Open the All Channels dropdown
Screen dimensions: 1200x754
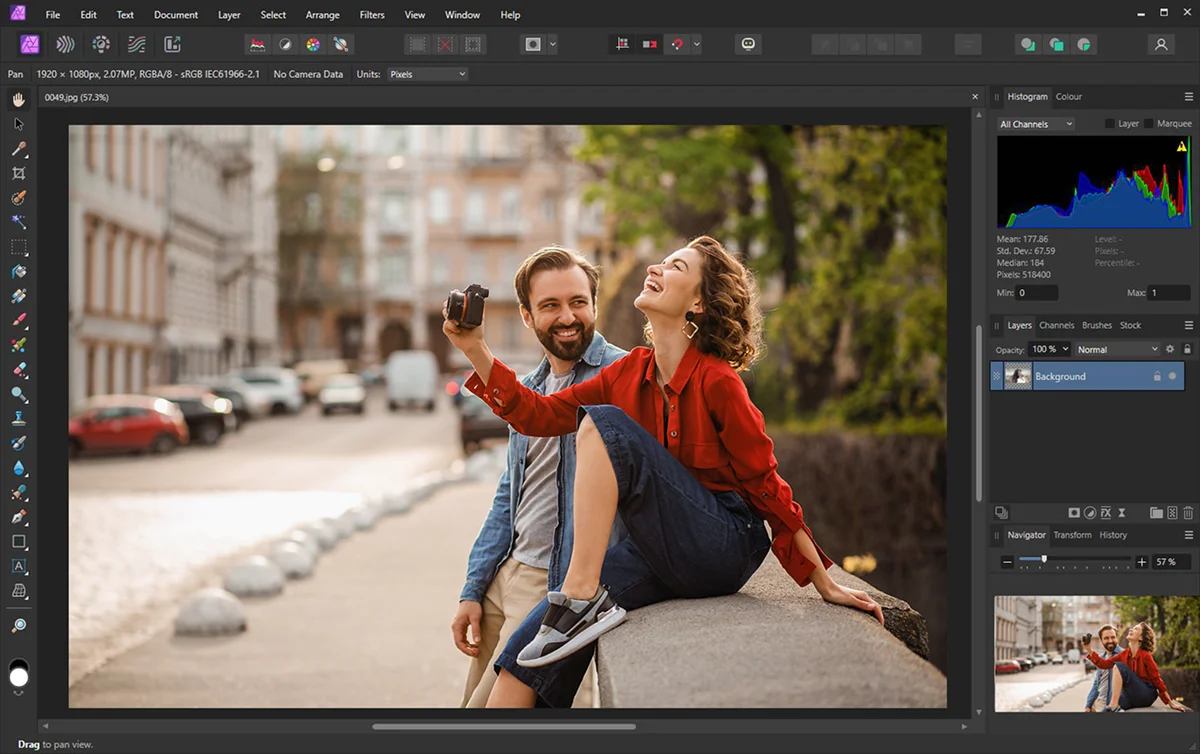(x=1035, y=124)
